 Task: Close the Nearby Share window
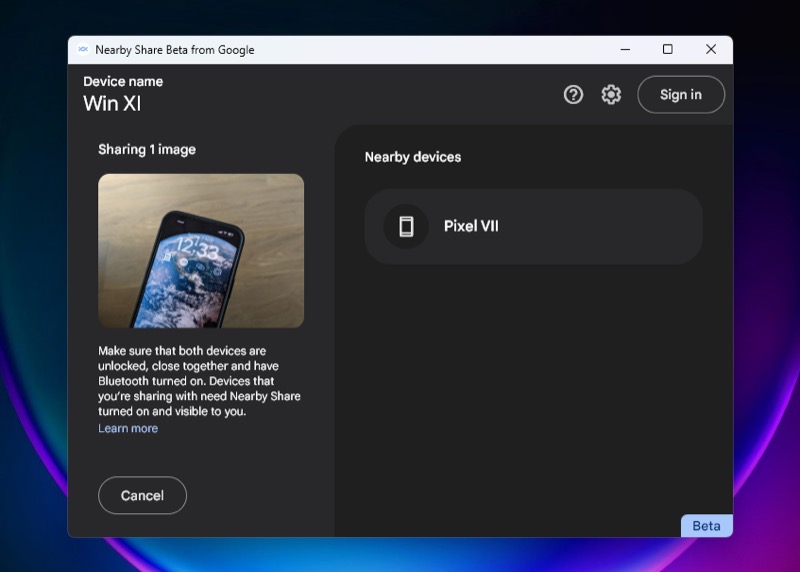(711, 49)
